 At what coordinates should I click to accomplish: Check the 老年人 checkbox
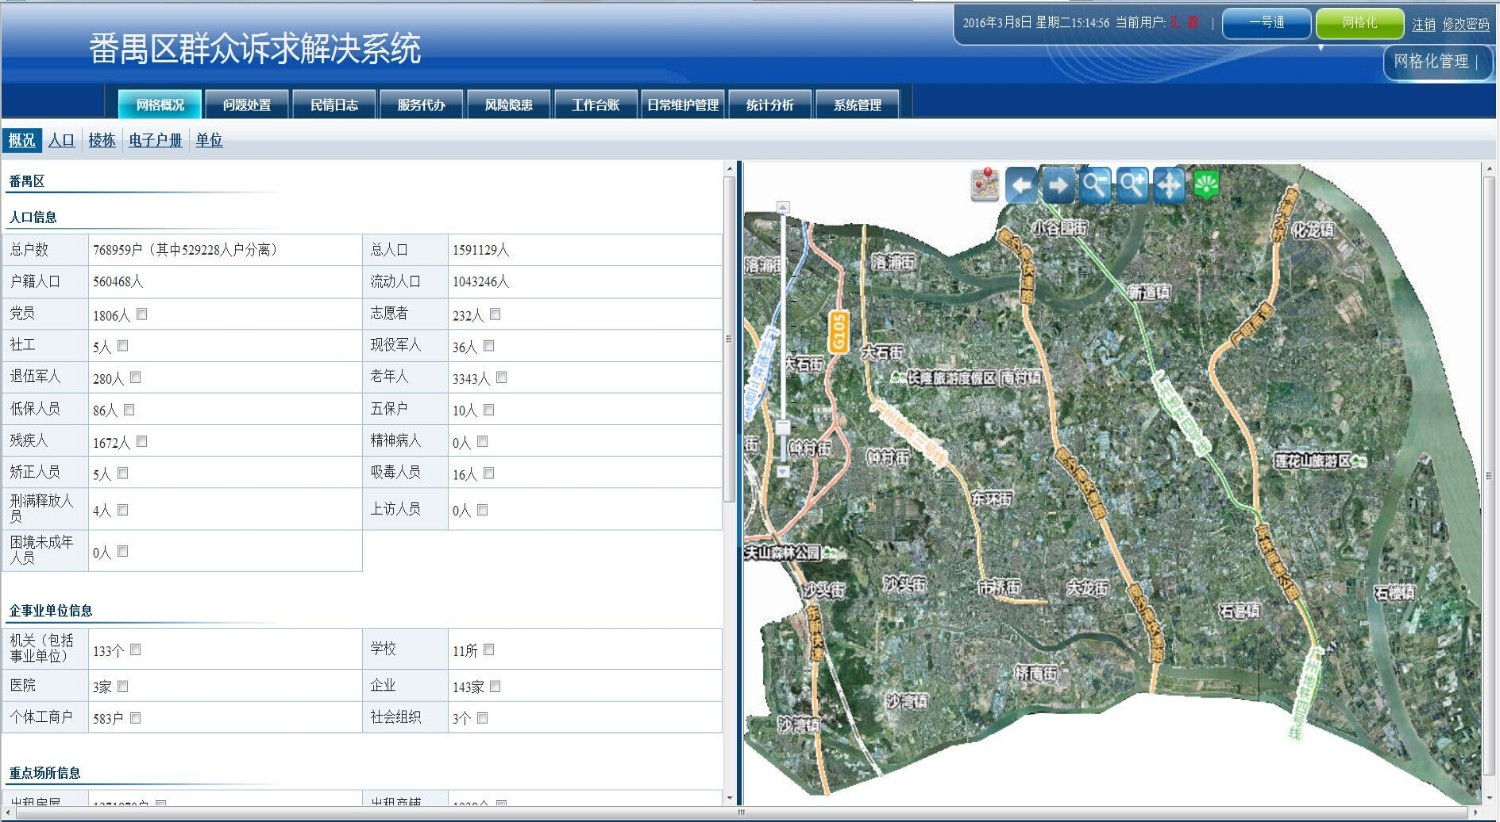tap(501, 377)
